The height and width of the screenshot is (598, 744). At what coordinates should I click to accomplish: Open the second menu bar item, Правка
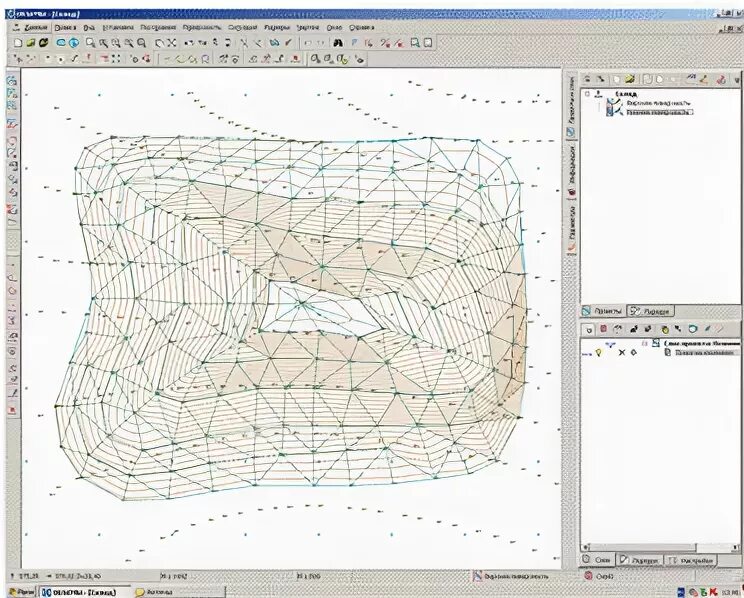point(65,28)
